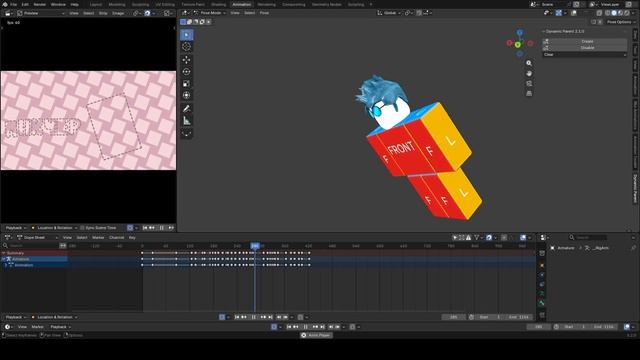The image size is (640, 360).
Task: Open the Preview display mode dropdown
Action: pyautogui.click(x=41, y=13)
